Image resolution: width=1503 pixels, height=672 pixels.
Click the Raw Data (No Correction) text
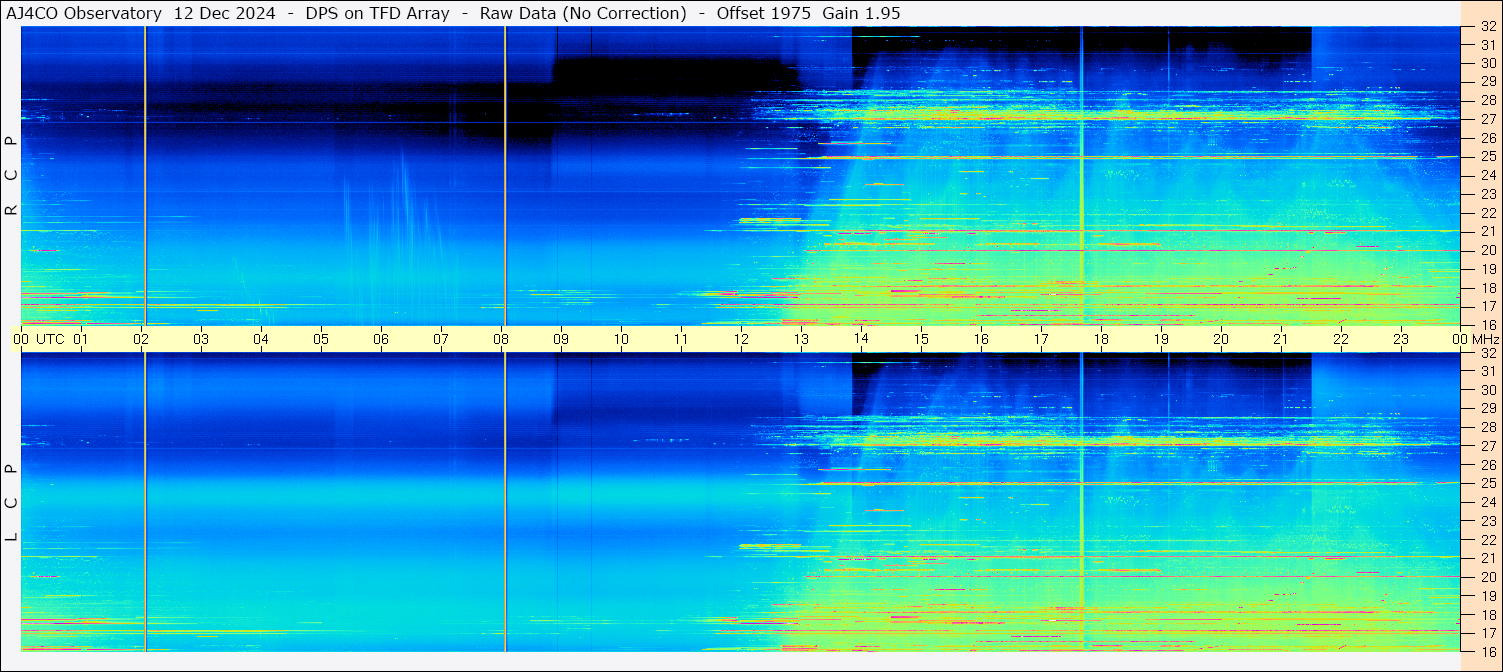click(583, 13)
